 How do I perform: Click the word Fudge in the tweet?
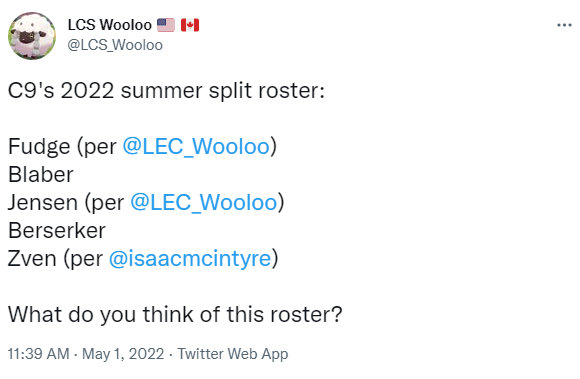pos(39,147)
